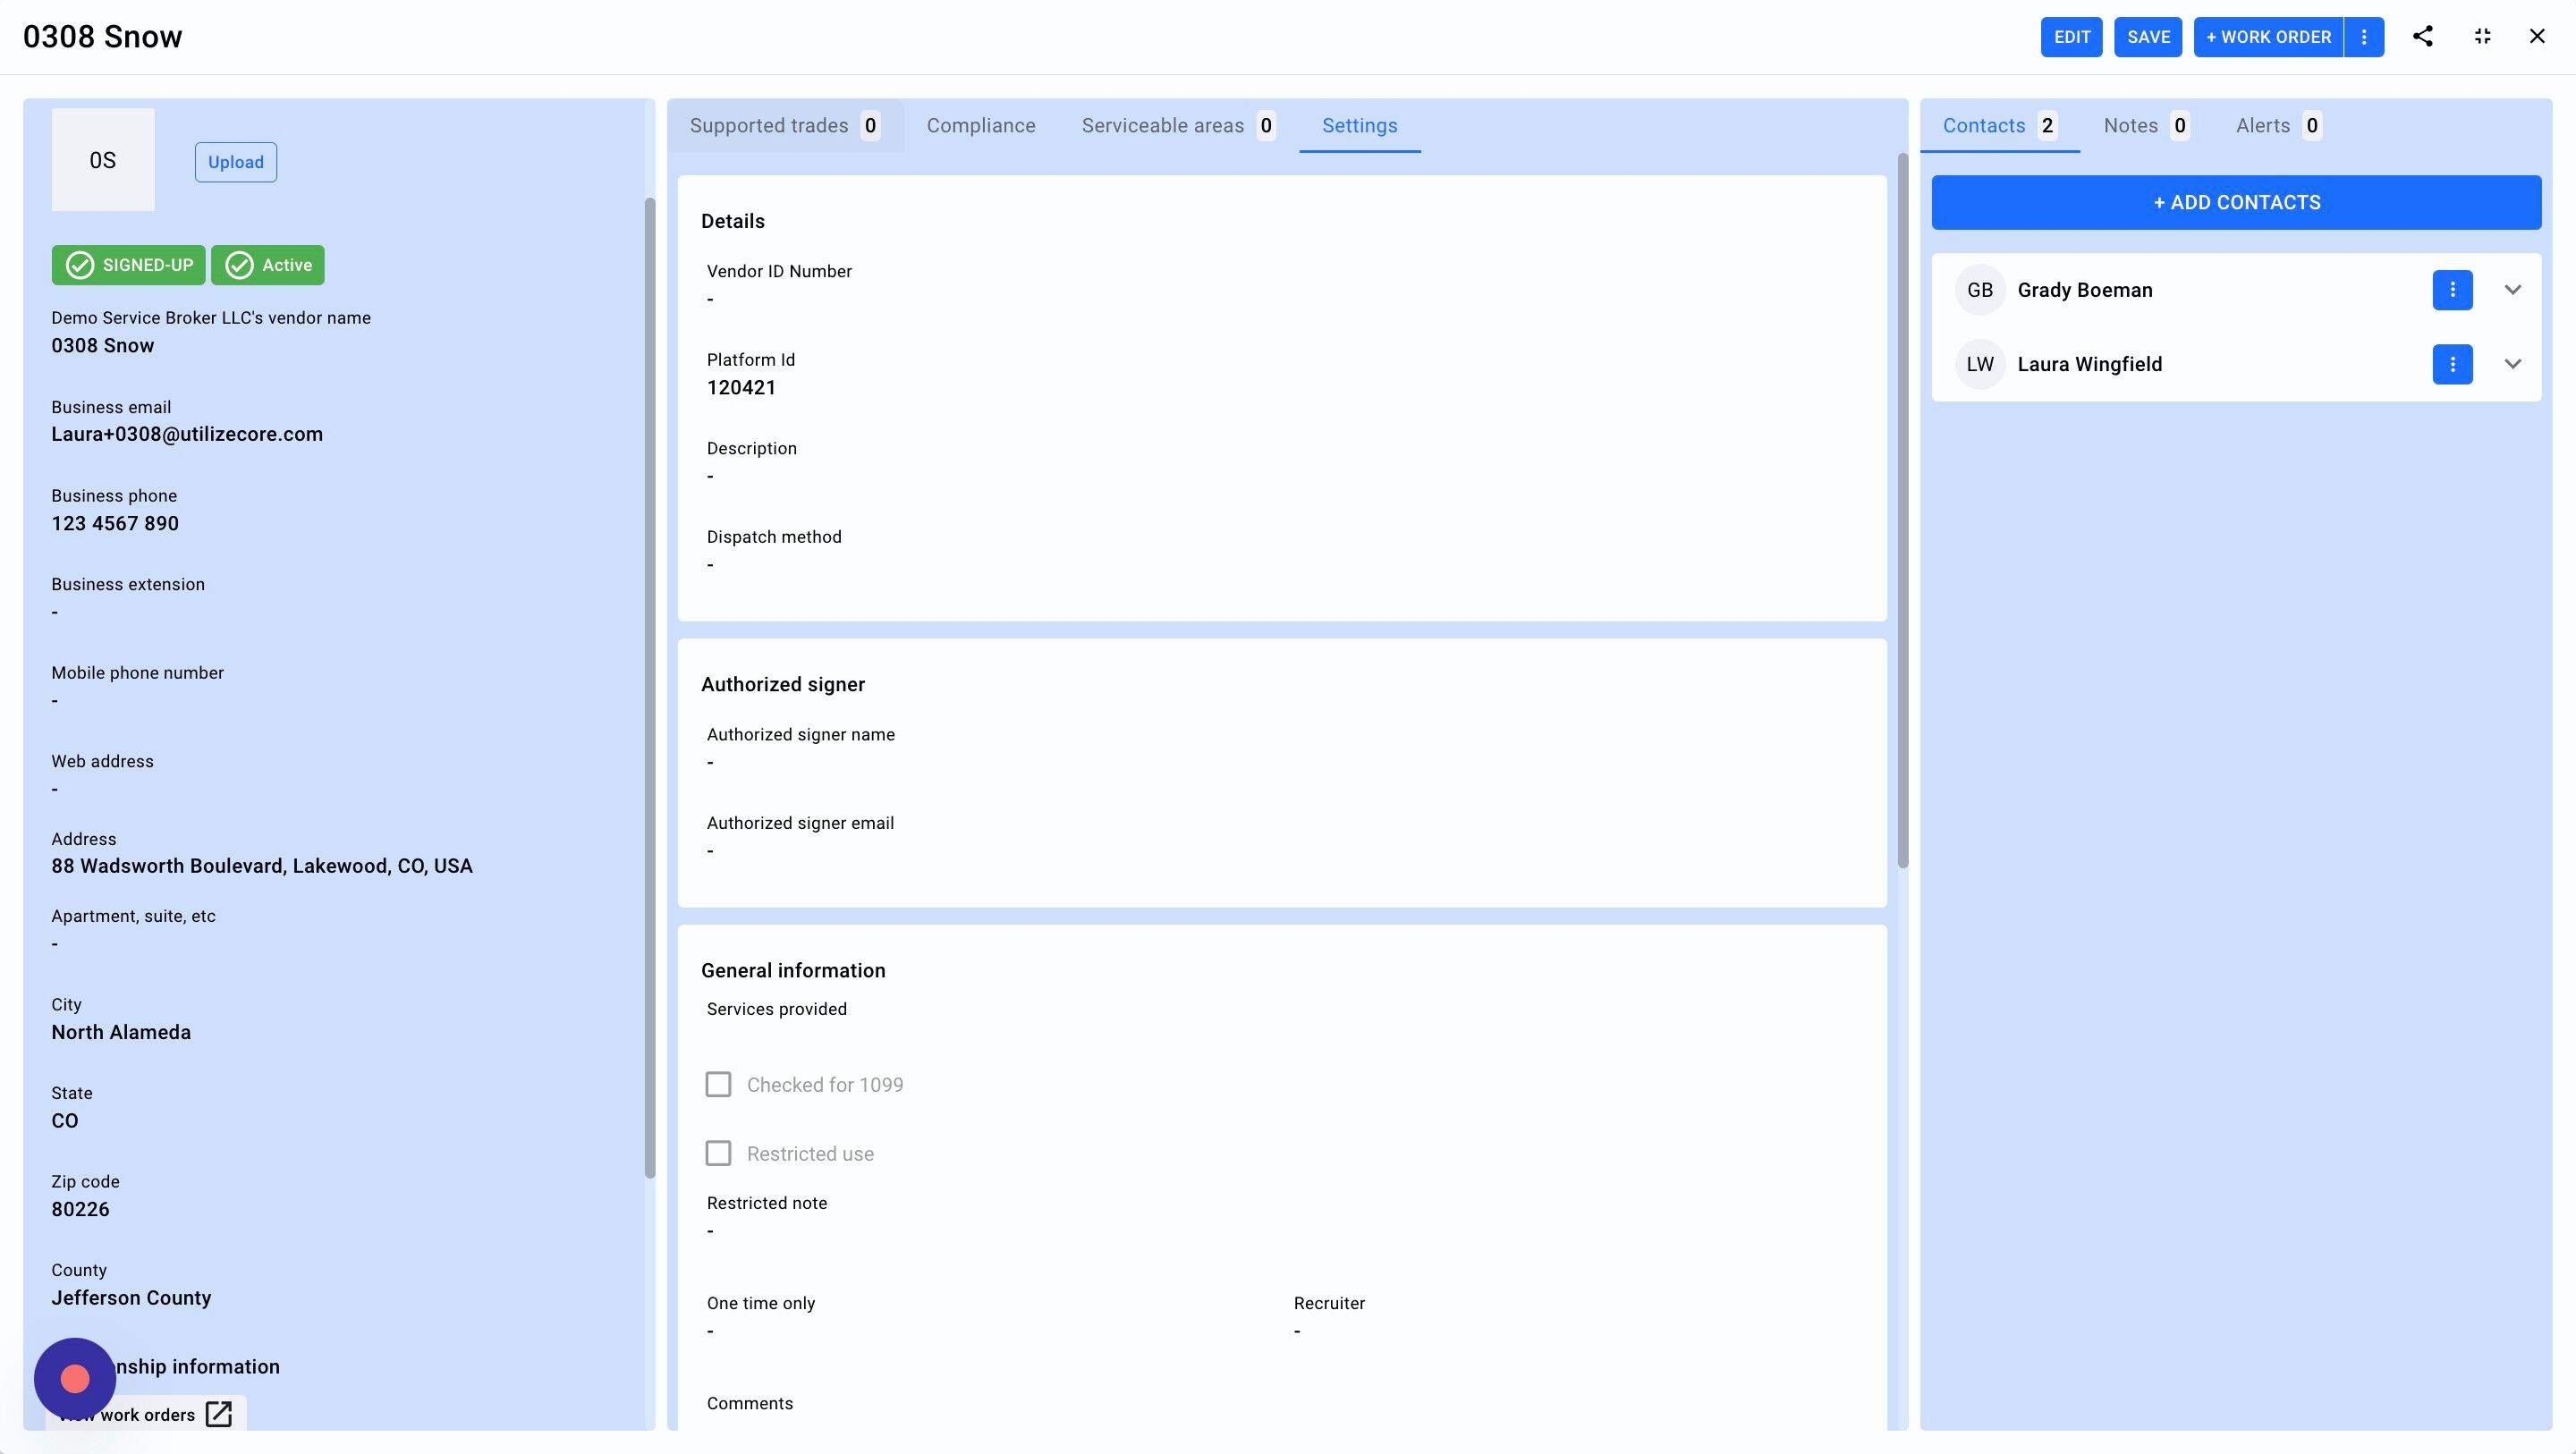
Task: Click the Add Contacts button
Action: coord(2236,203)
